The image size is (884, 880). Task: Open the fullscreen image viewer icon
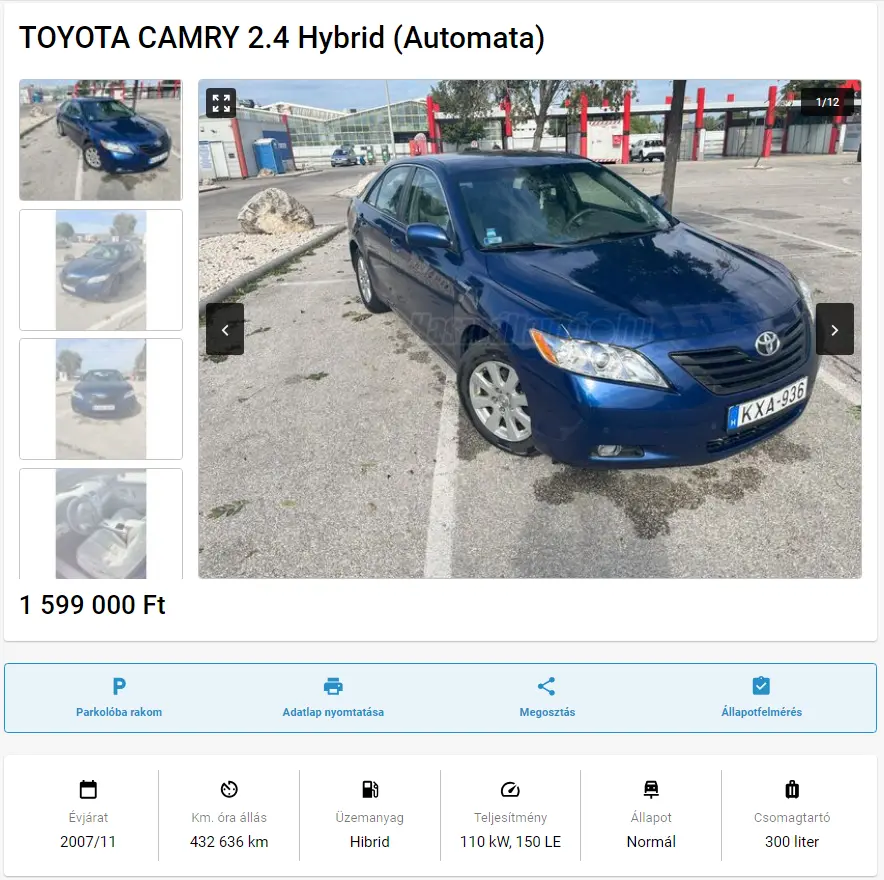tap(221, 103)
